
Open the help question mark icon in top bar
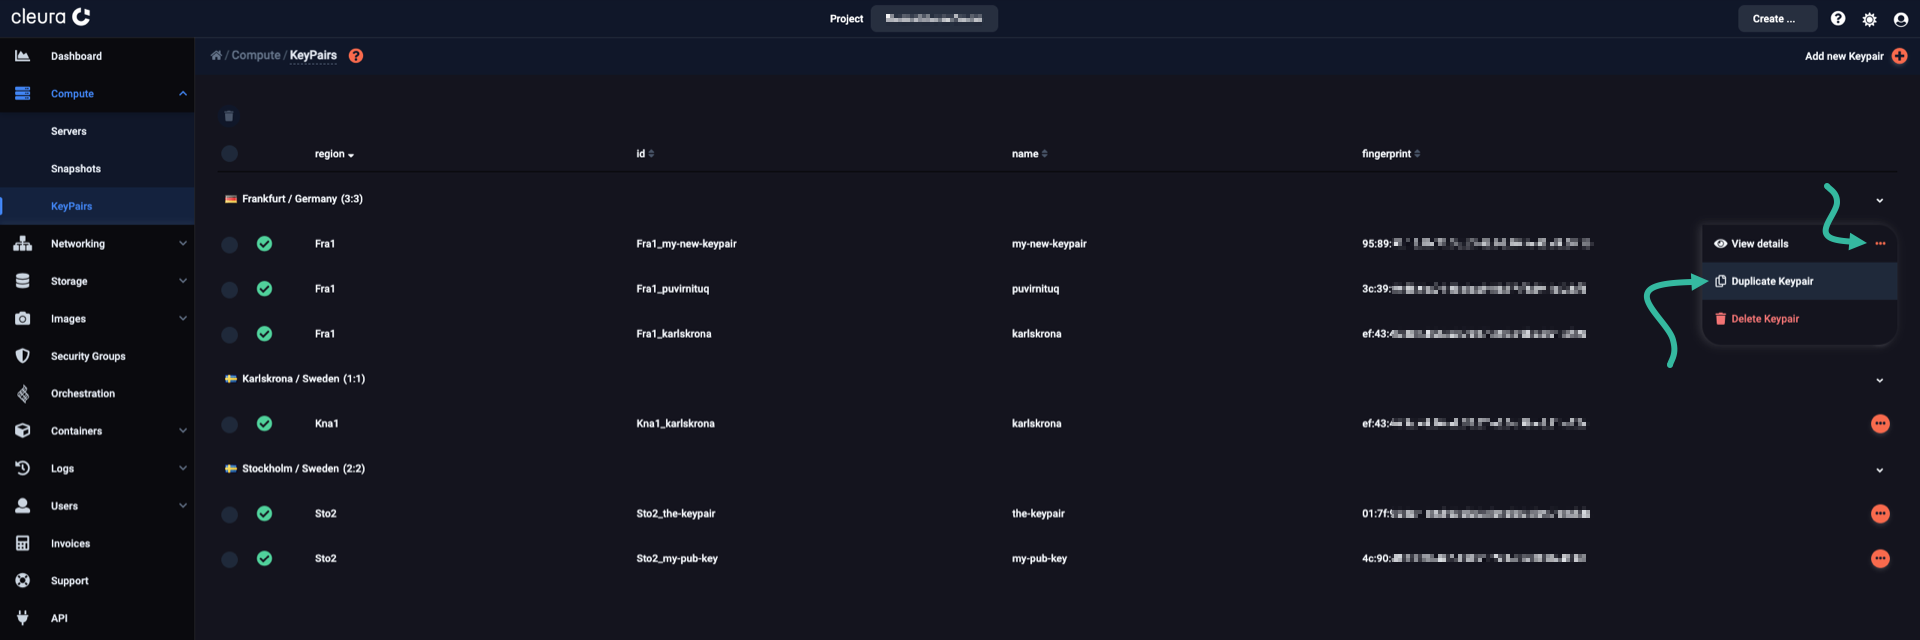coord(1838,18)
